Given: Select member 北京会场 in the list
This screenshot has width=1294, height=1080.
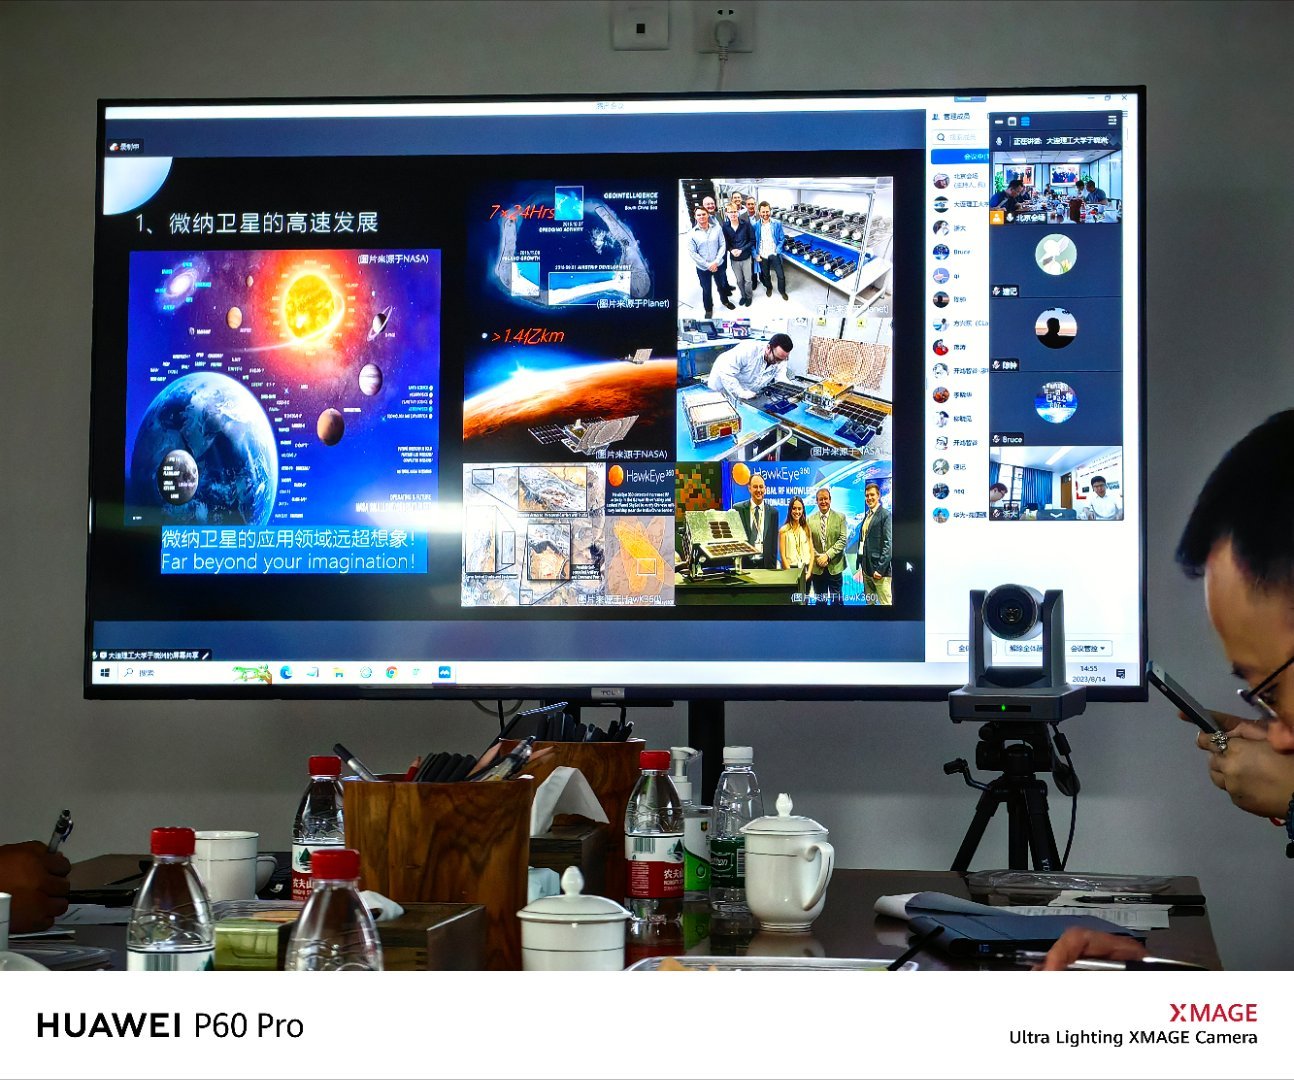Looking at the screenshot, I should point(960,181).
